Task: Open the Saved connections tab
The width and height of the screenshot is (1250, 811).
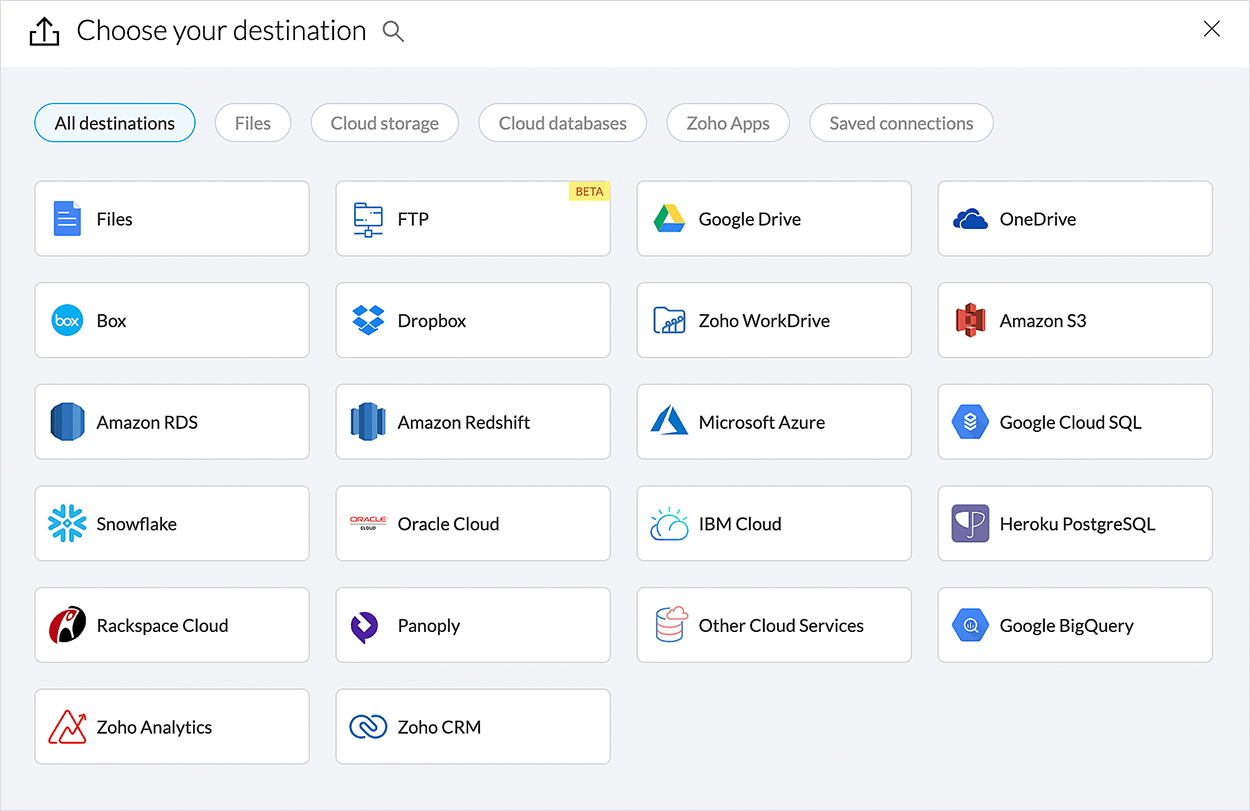Action: [900, 123]
